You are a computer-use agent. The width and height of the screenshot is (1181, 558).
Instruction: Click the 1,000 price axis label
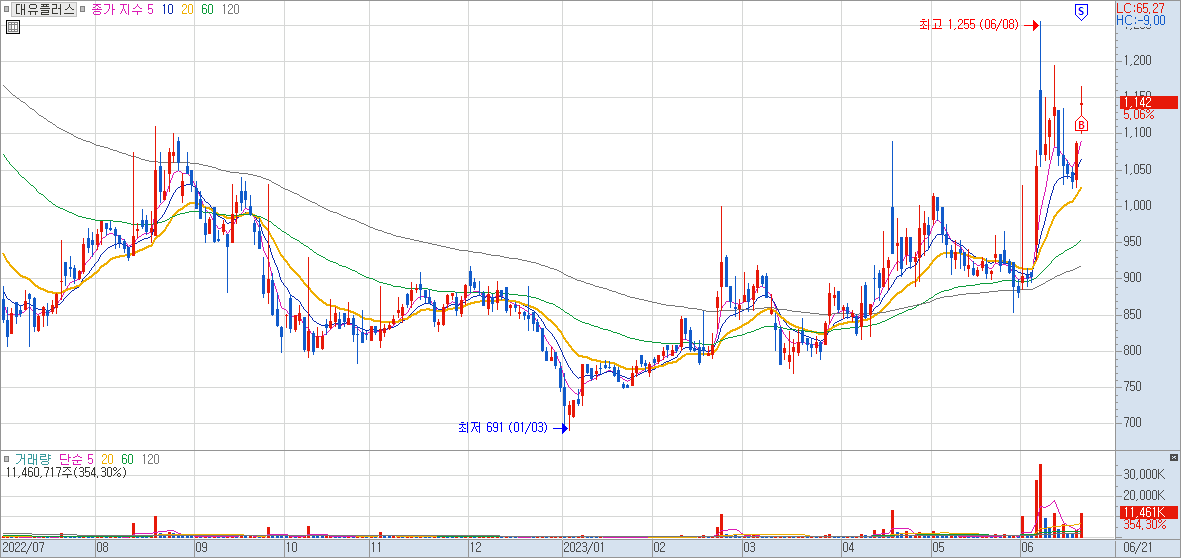click(x=1136, y=206)
